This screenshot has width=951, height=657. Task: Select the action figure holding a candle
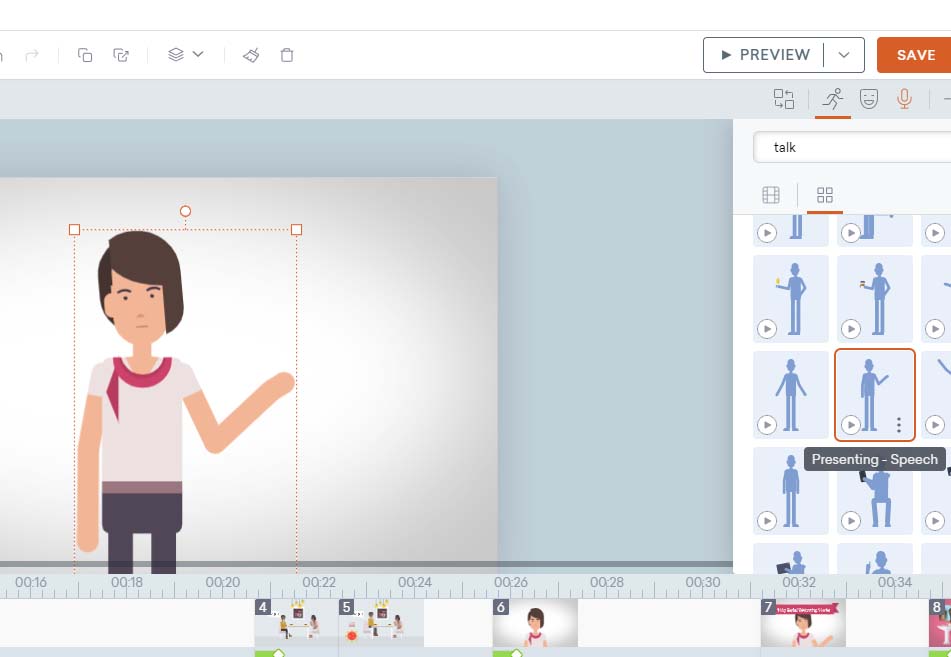(791, 298)
